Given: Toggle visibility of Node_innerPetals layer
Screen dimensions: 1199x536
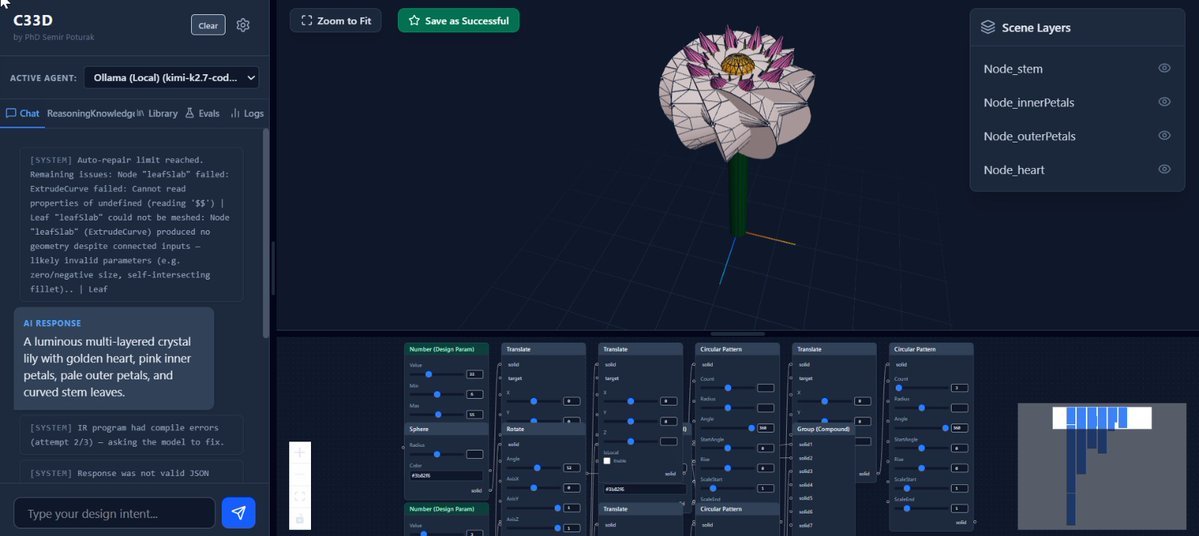Looking at the screenshot, I should coord(1164,102).
